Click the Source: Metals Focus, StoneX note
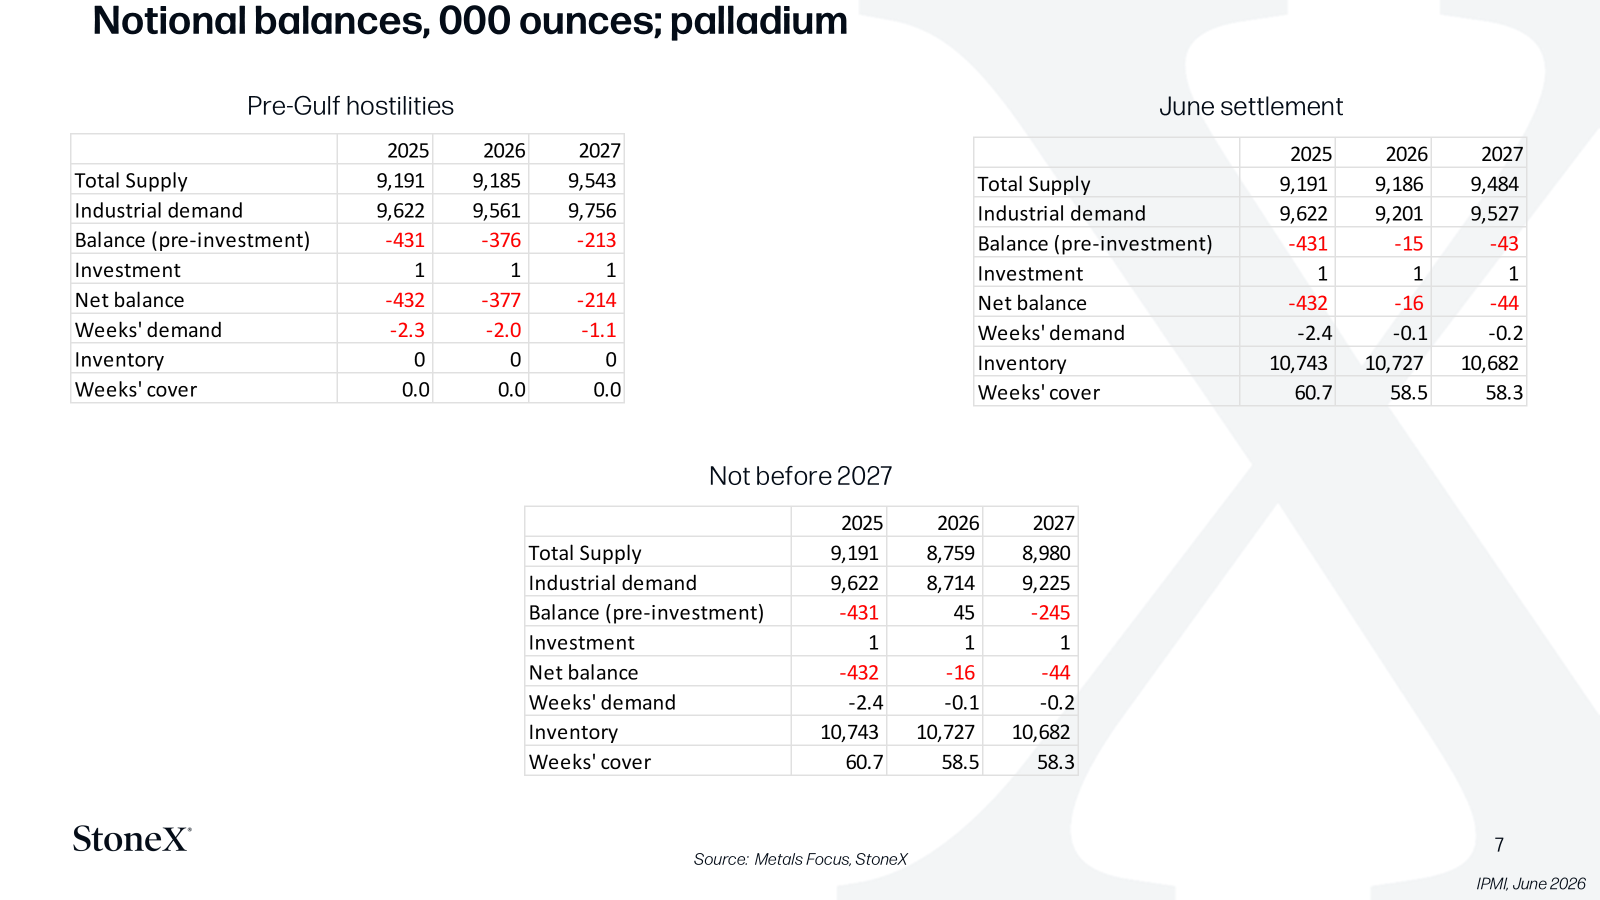The width and height of the screenshot is (1600, 900). click(x=800, y=859)
